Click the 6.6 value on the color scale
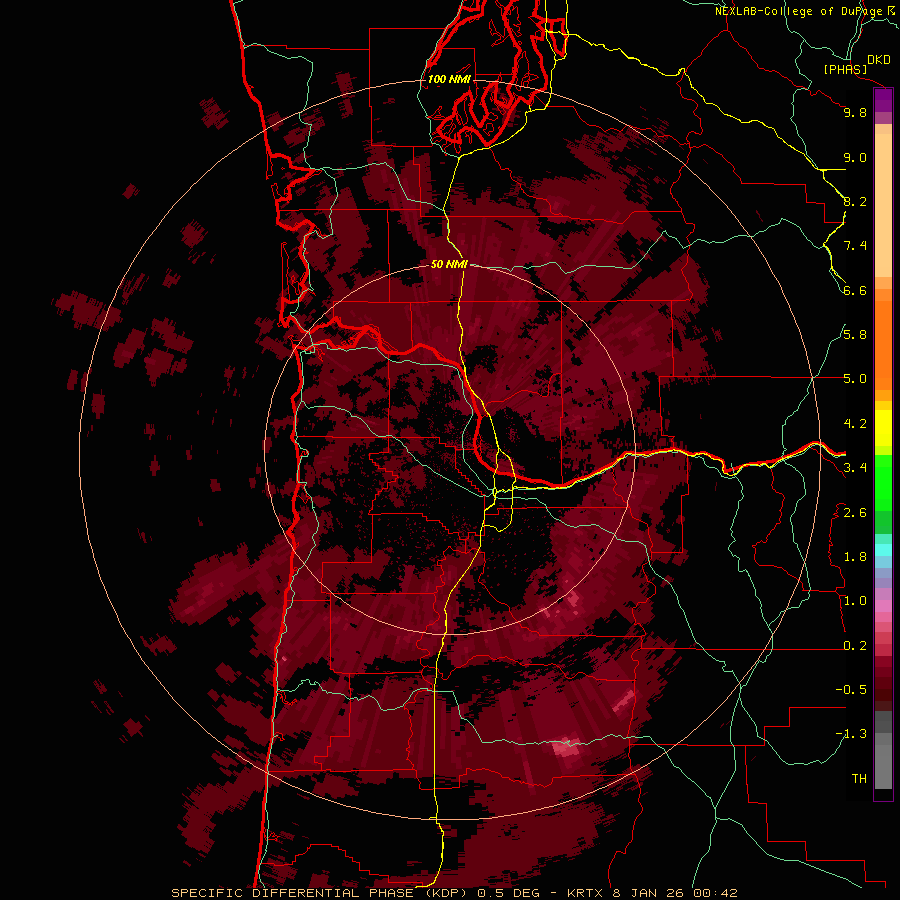900x900 pixels. point(855,290)
